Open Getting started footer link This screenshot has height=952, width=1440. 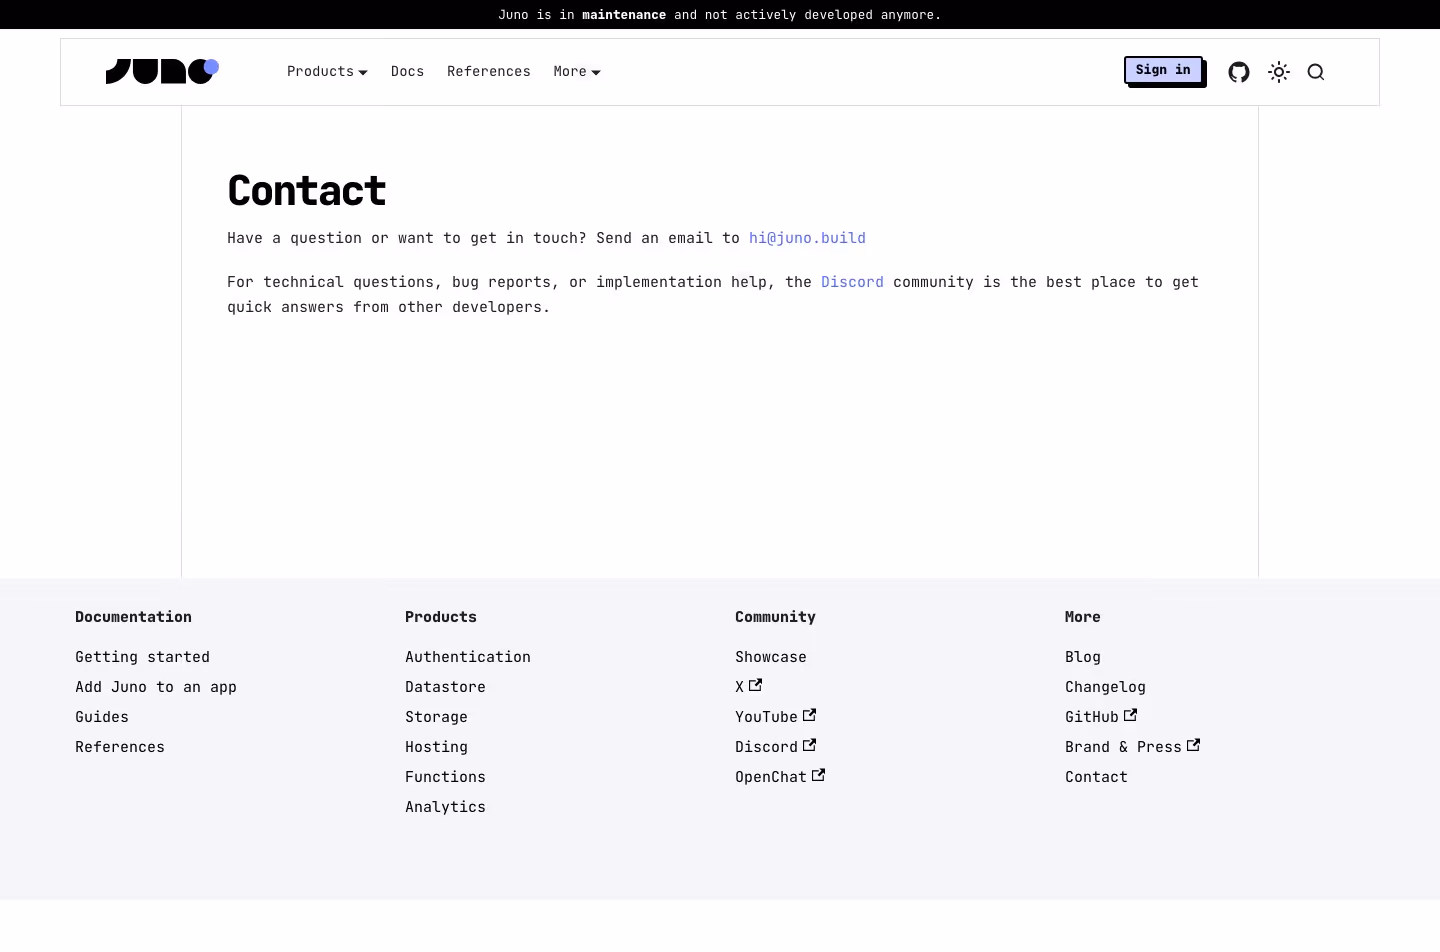(x=142, y=657)
